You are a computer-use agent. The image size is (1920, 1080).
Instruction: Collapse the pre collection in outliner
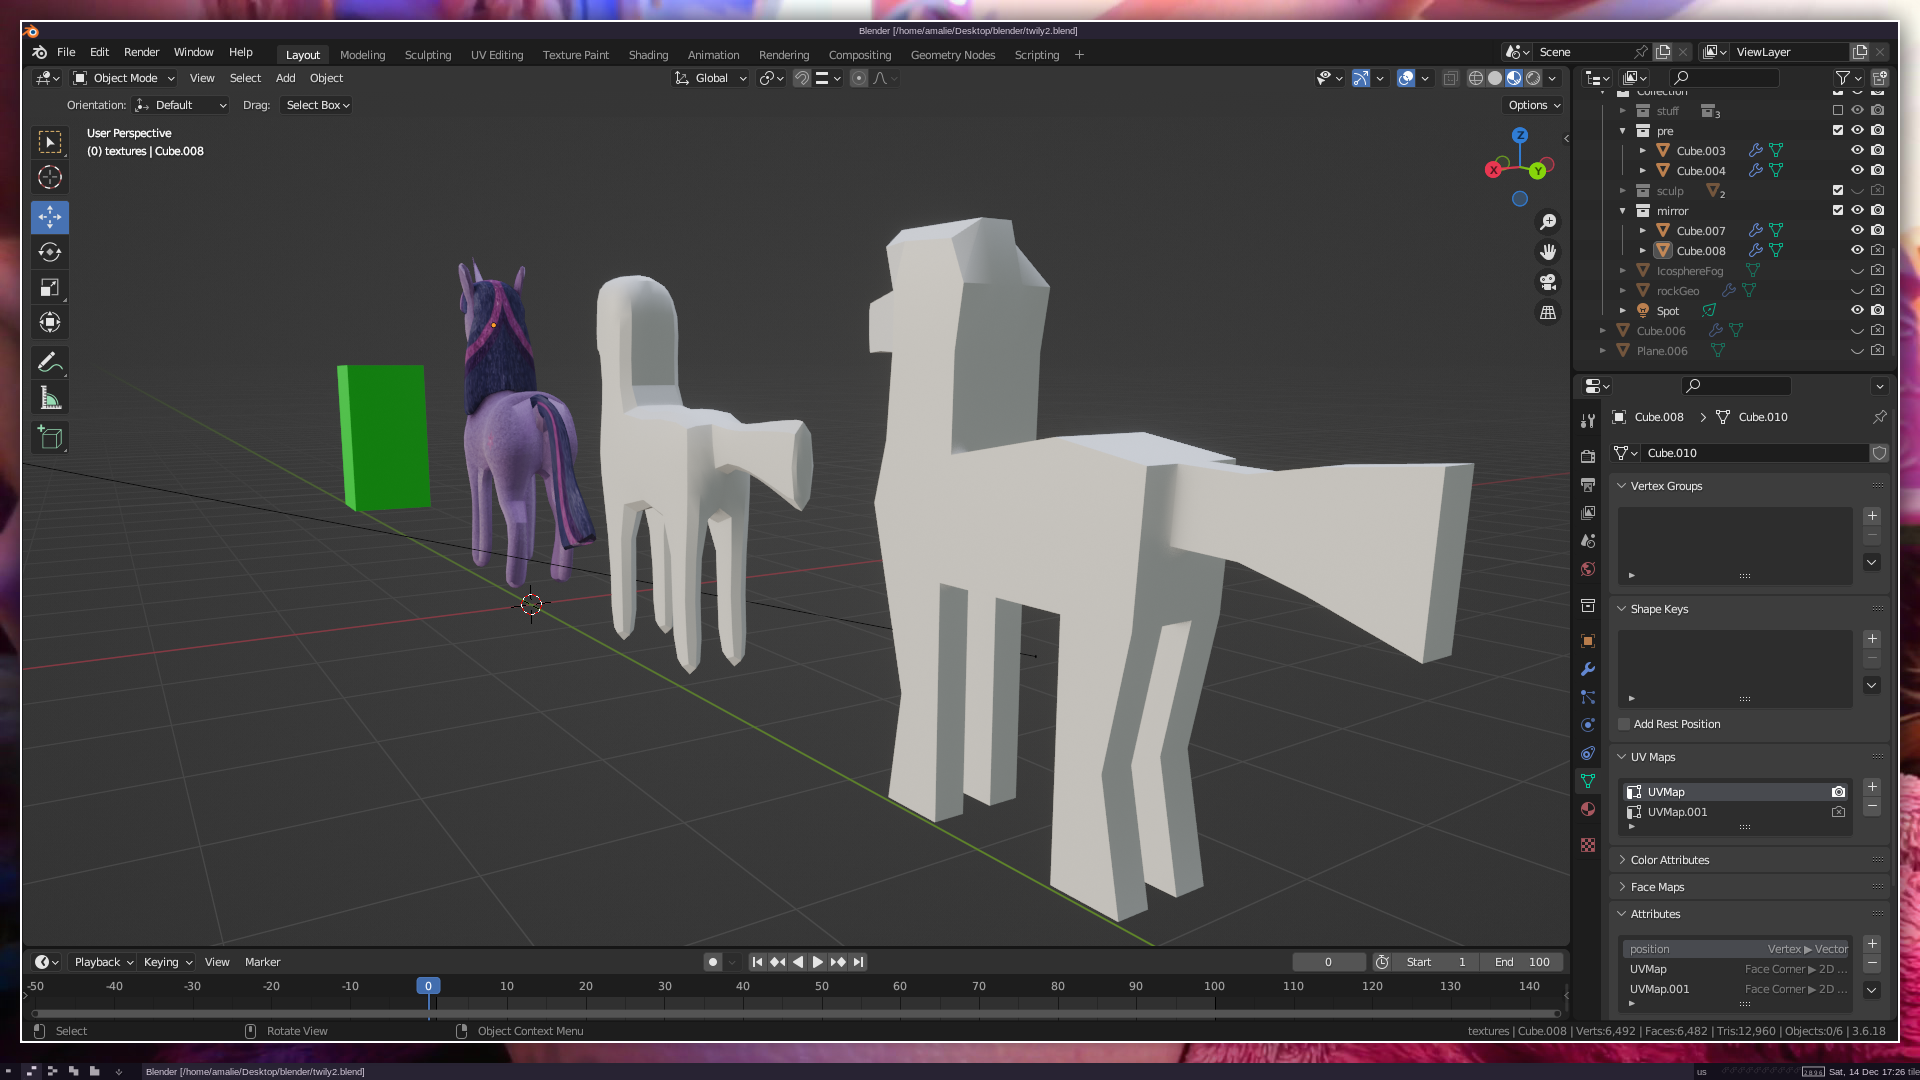pos(1622,131)
